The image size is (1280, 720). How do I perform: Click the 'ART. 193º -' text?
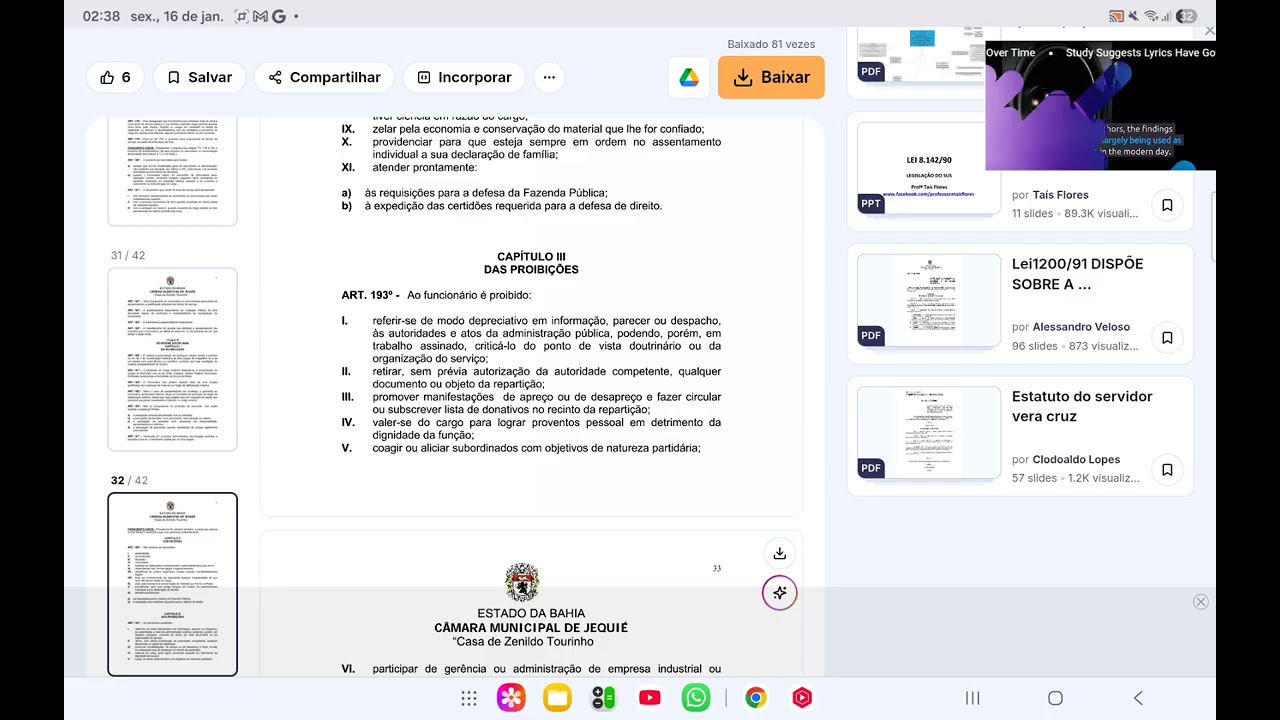click(370, 295)
